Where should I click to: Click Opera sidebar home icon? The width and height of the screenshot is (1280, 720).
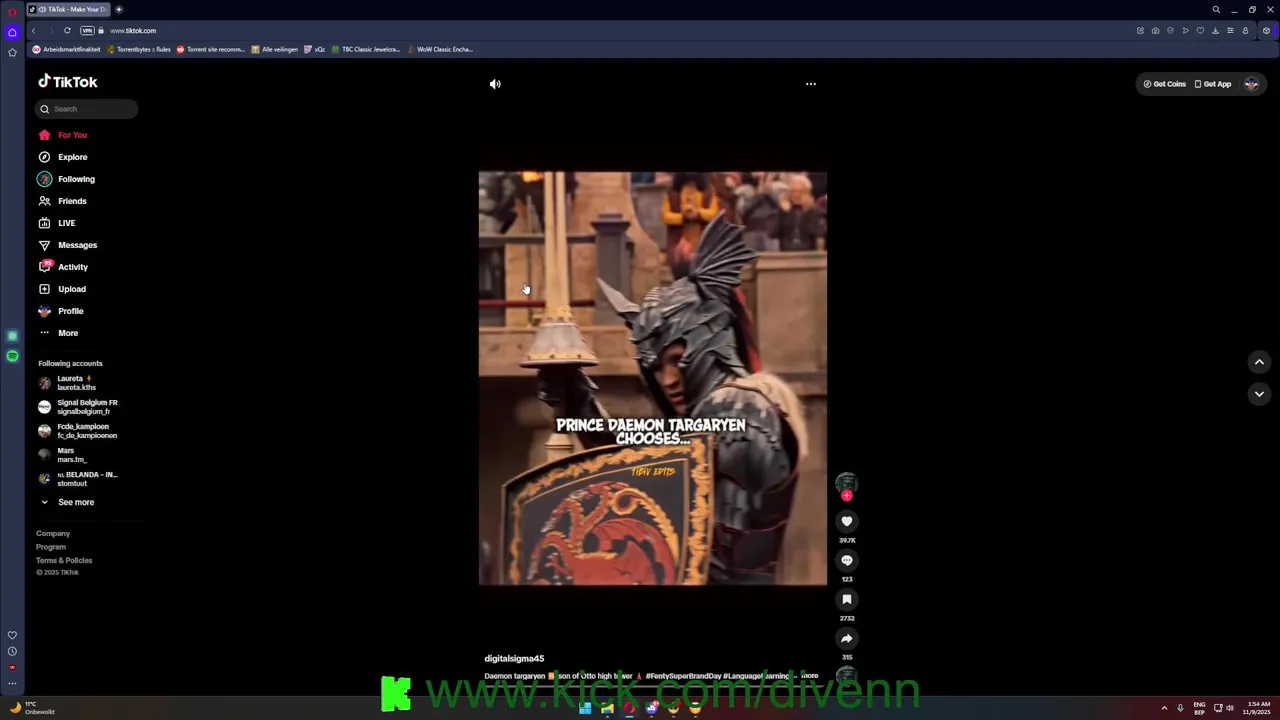tap(12, 32)
